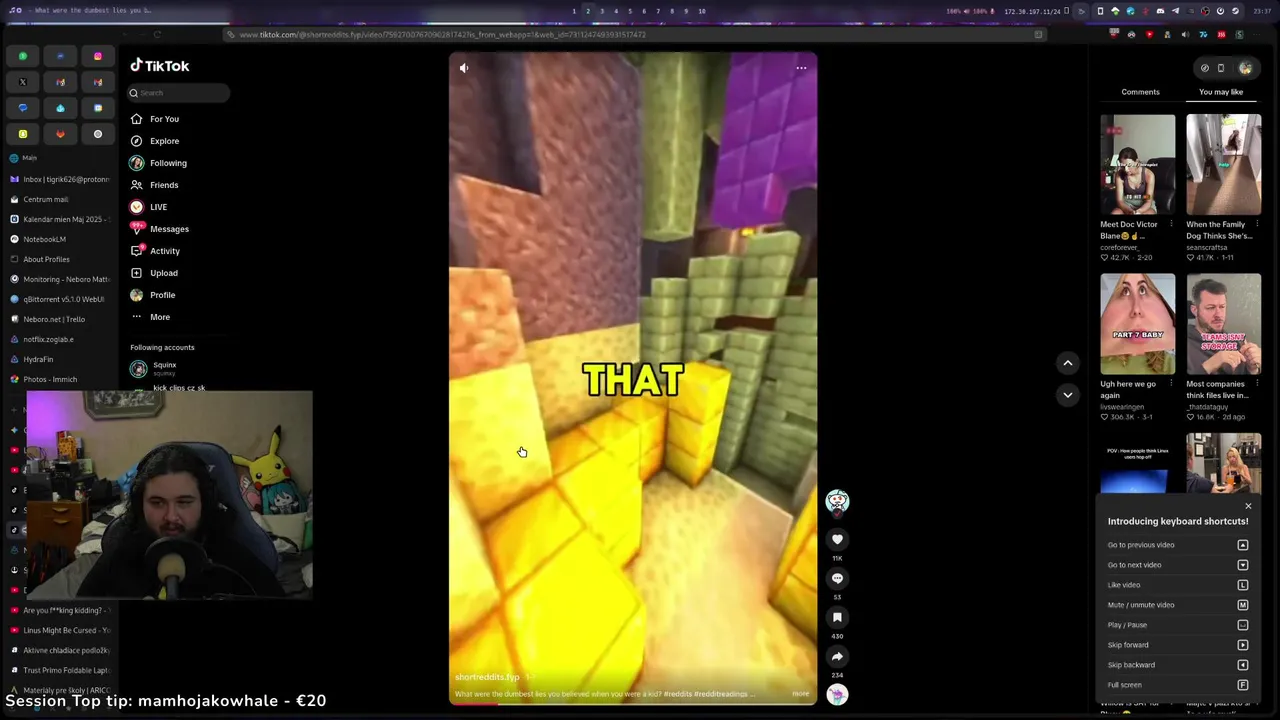Open Photos - Immich sidebar tab
The height and width of the screenshot is (720, 1280).
pos(60,379)
